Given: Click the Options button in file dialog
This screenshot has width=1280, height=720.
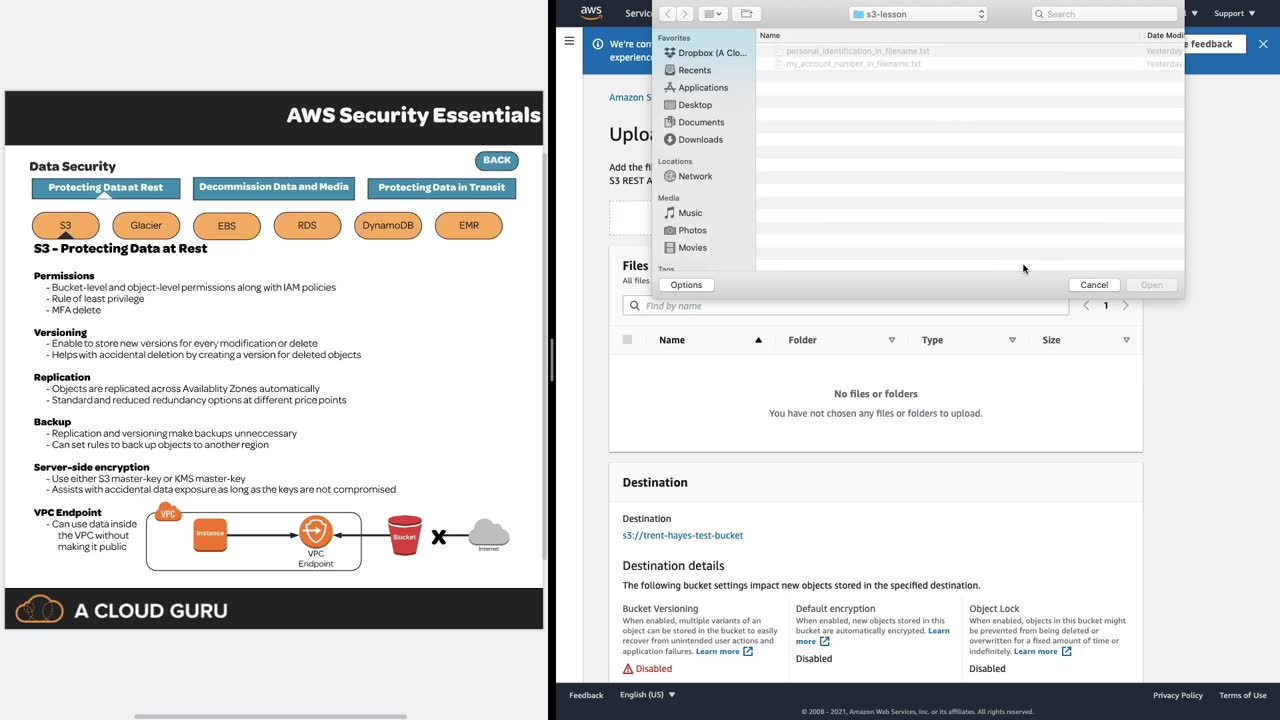Looking at the screenshot, I should [686, 285].
